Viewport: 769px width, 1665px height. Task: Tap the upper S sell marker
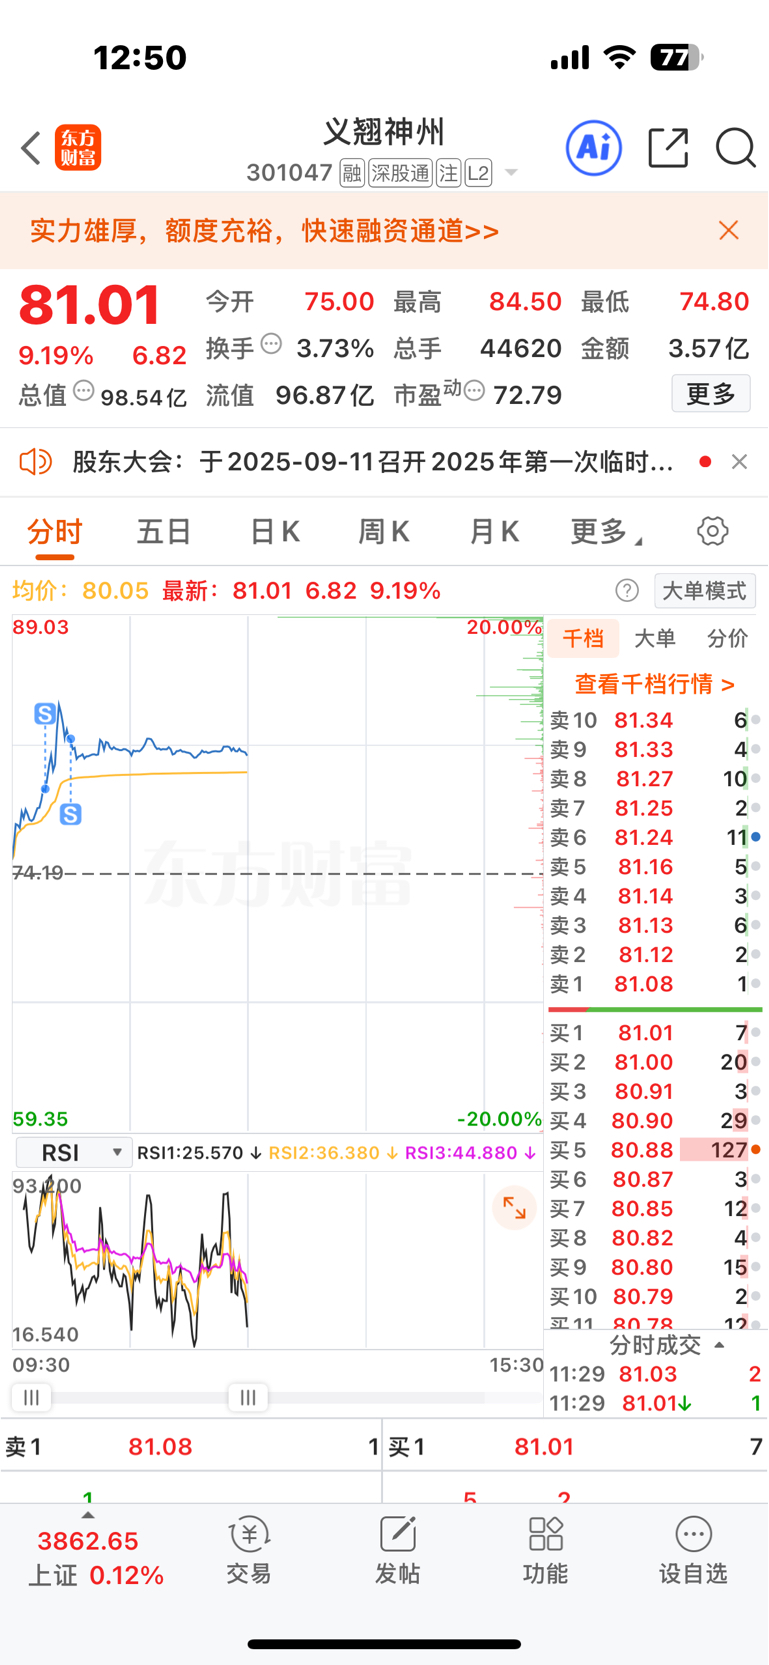click(x=44, y=714)
